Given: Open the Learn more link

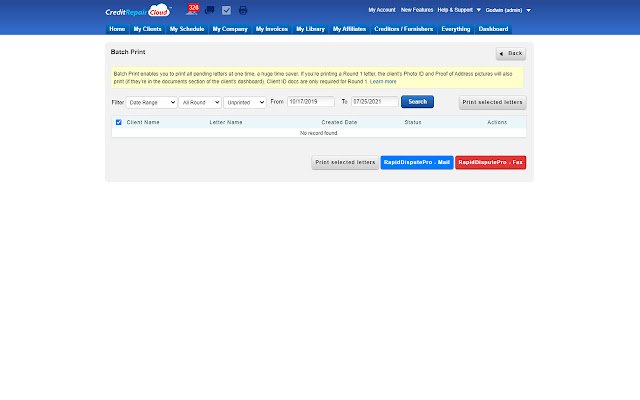Looking at the screenshot, I should [383, 82].
